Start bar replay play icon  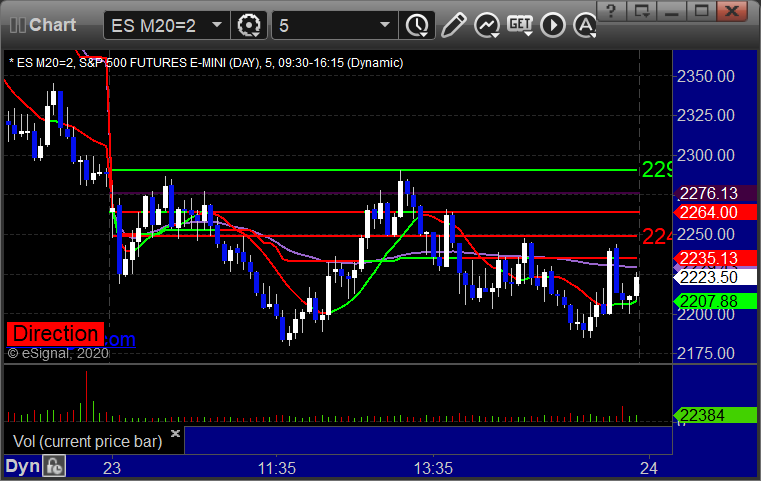pos(553,25)
